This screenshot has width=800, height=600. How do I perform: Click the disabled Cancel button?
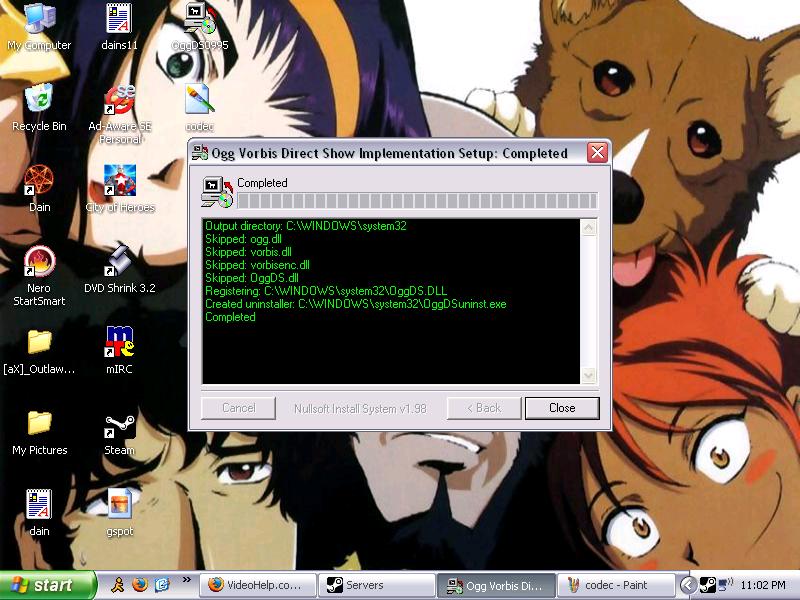(238, 408)
